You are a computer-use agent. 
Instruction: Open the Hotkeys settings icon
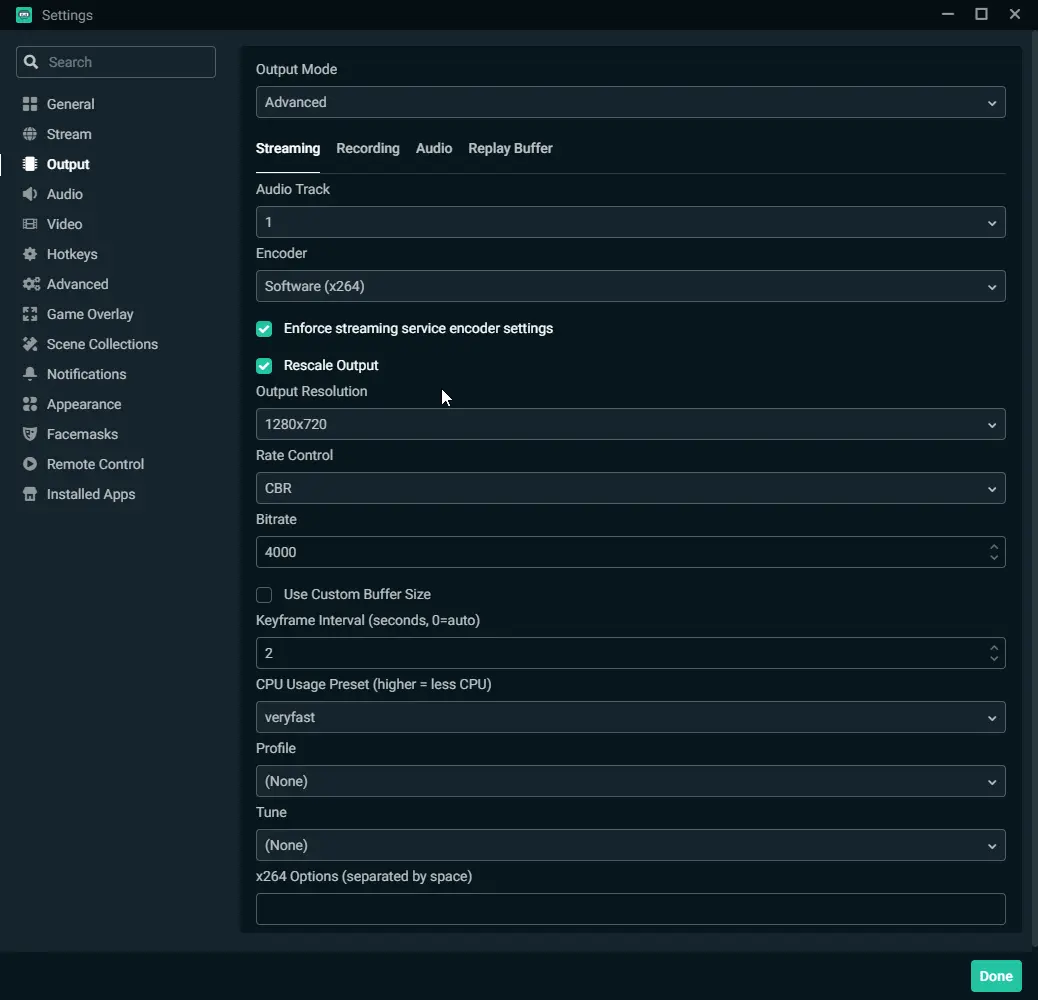[30, 254]
